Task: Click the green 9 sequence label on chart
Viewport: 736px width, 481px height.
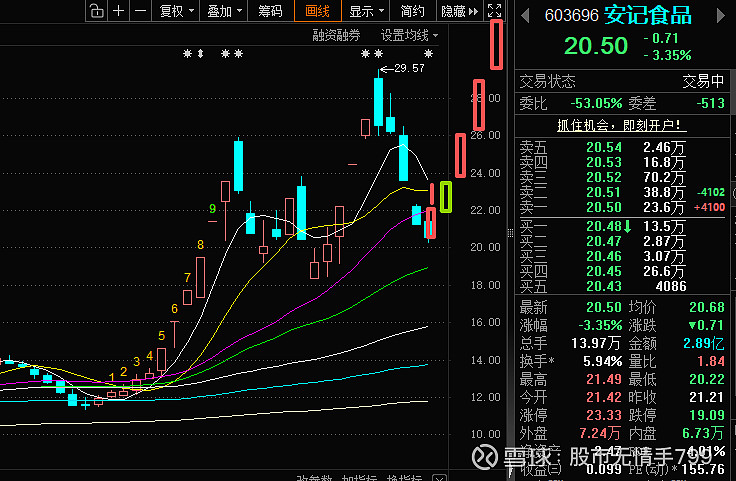Action: point(213,208)
